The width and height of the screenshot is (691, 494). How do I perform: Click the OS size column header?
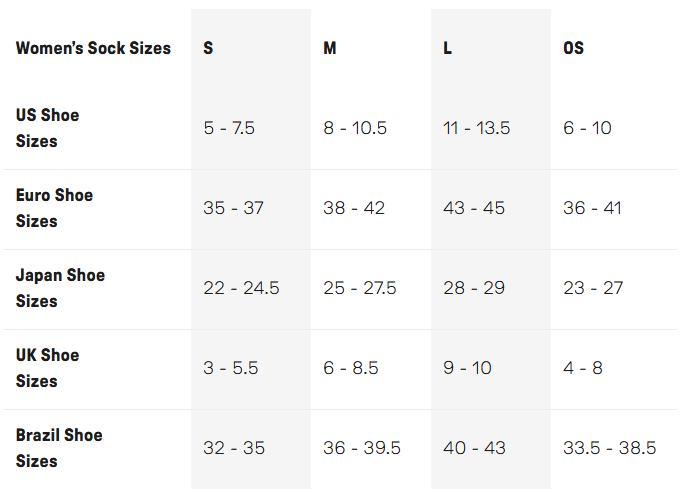pyautogui.click(x=573, y=48)
